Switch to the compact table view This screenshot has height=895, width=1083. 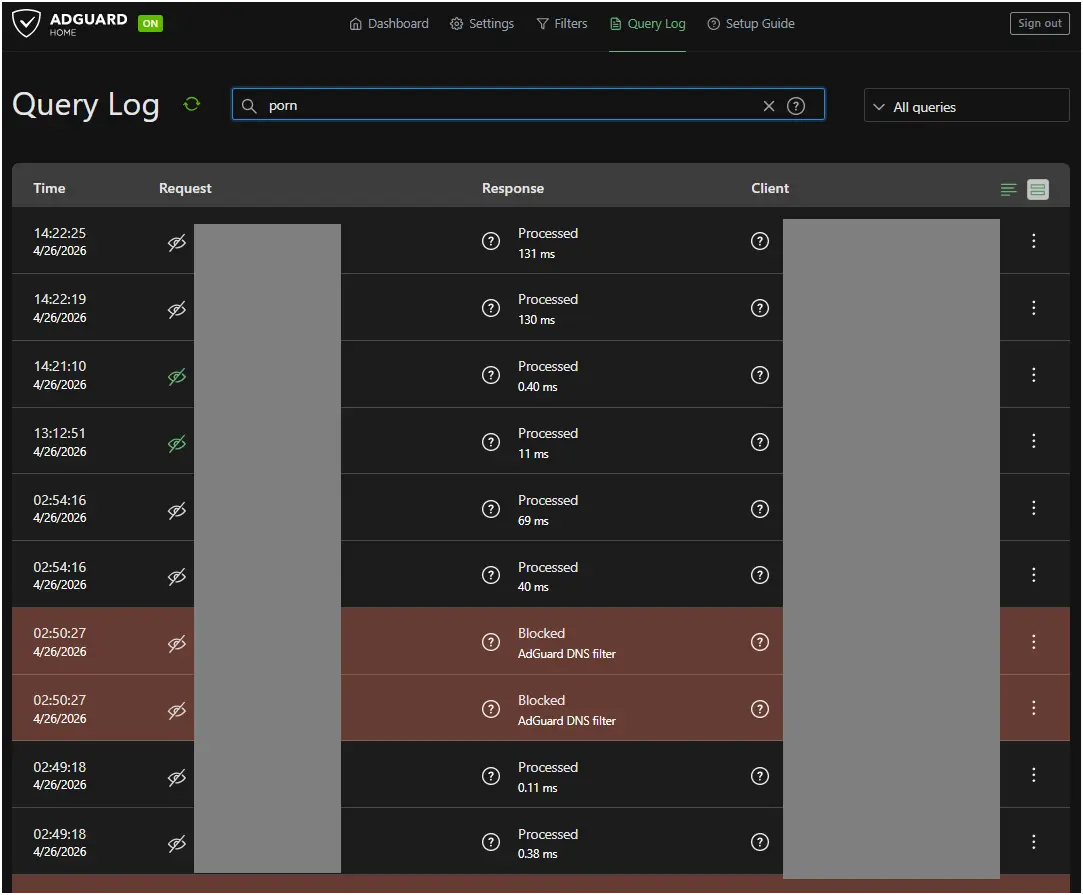point(1008,189)
